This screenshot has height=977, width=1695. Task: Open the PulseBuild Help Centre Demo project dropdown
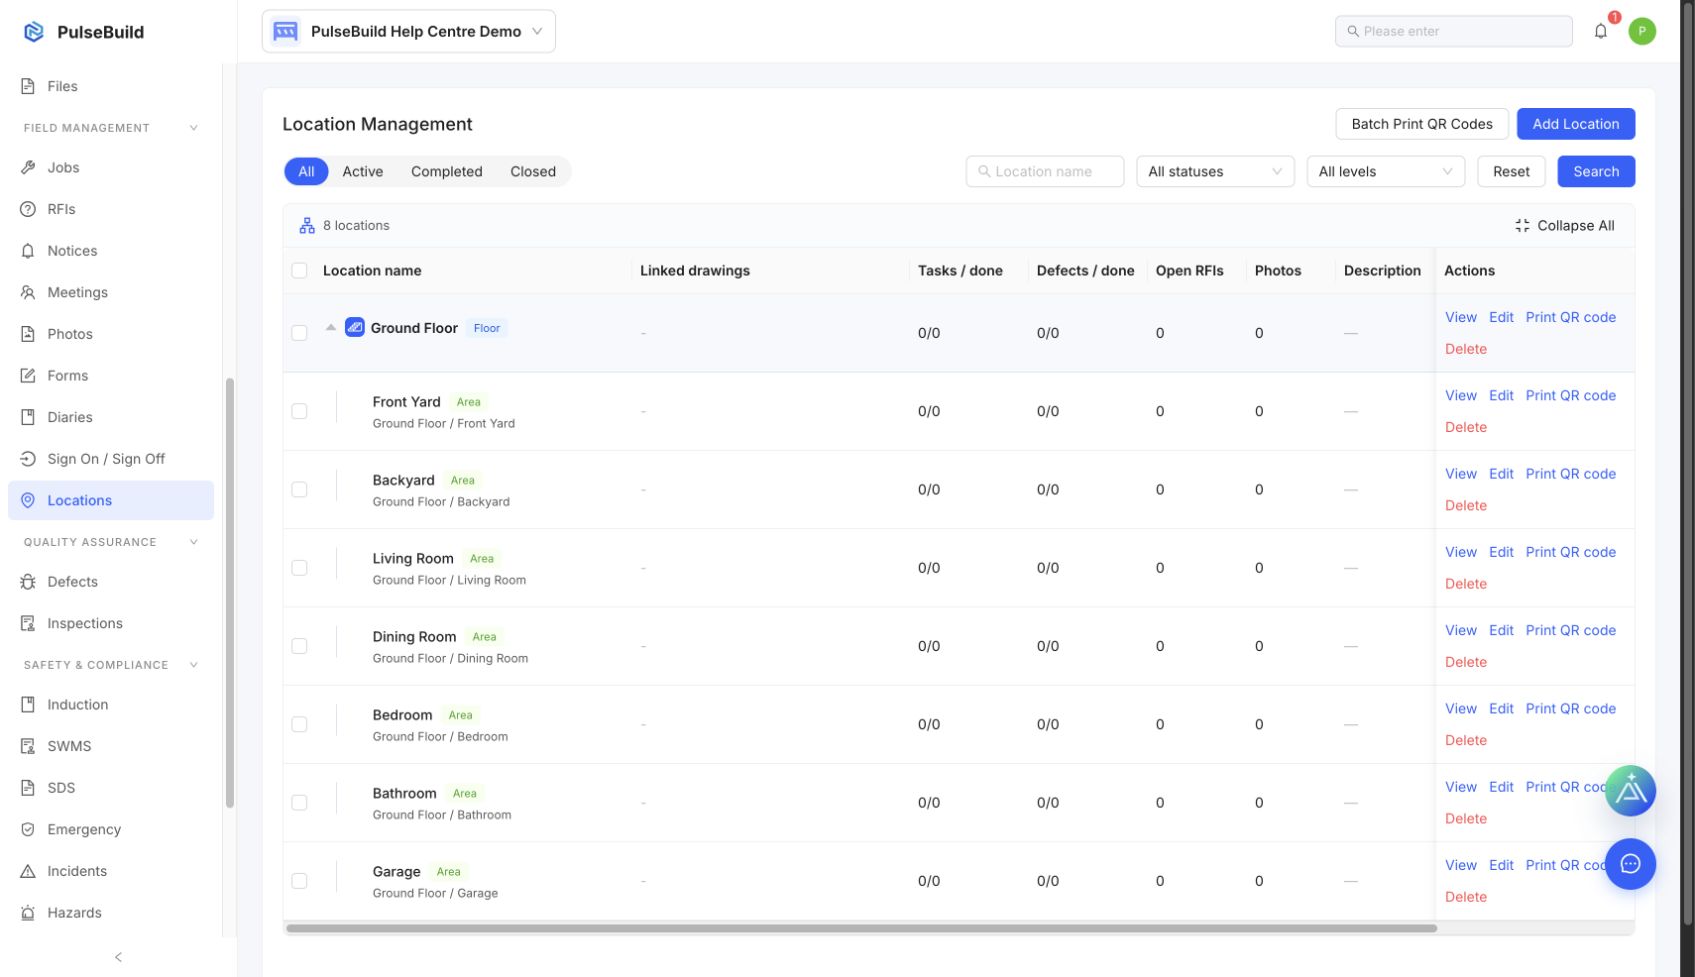click(x=408, y=31)
